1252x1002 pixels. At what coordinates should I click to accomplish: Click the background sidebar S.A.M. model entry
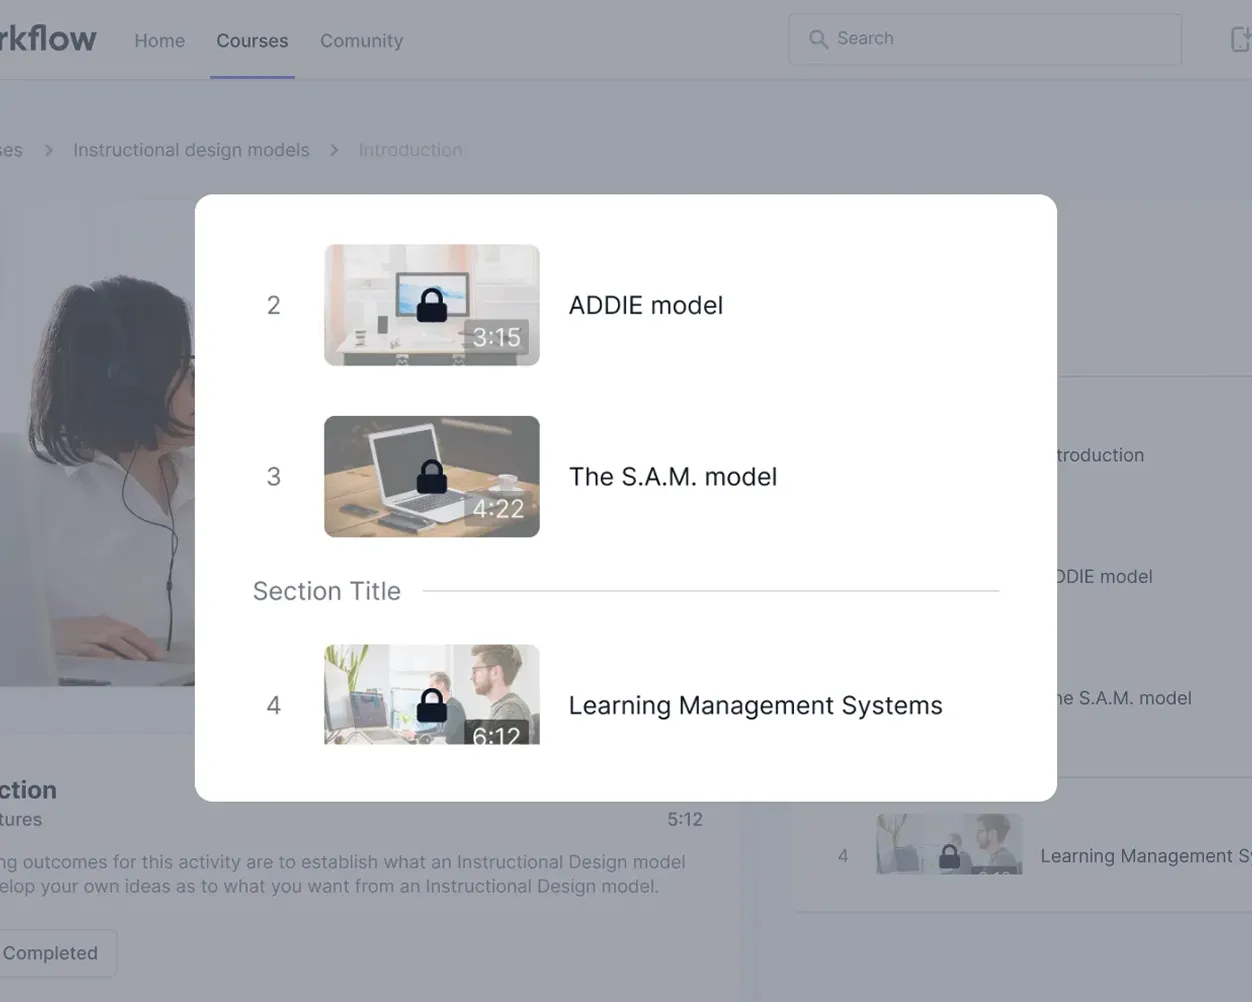(x=1125, y=698)
